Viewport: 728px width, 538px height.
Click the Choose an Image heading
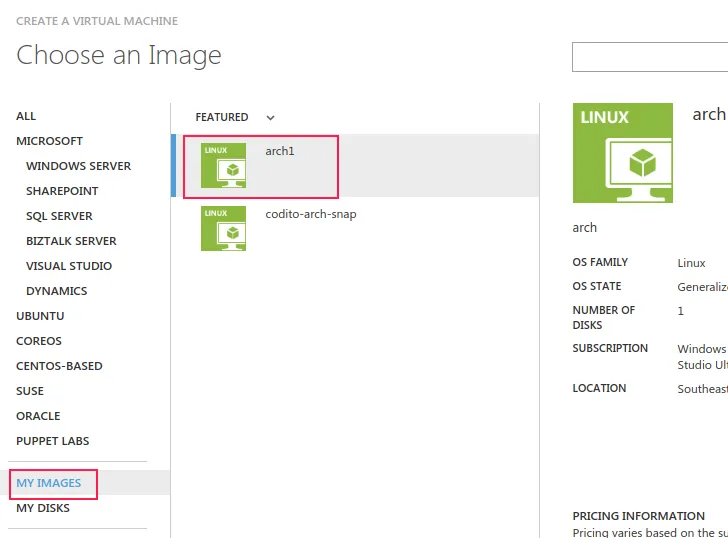click(119, 56)
